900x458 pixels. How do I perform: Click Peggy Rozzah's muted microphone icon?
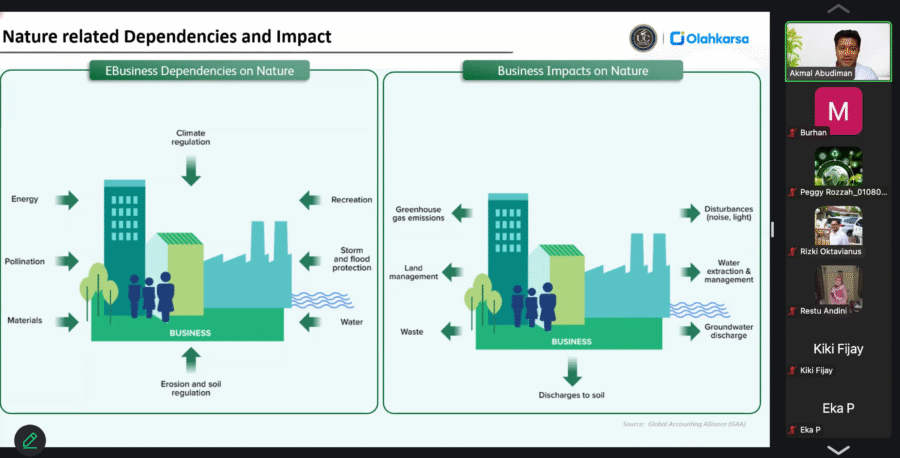(792, 192)
